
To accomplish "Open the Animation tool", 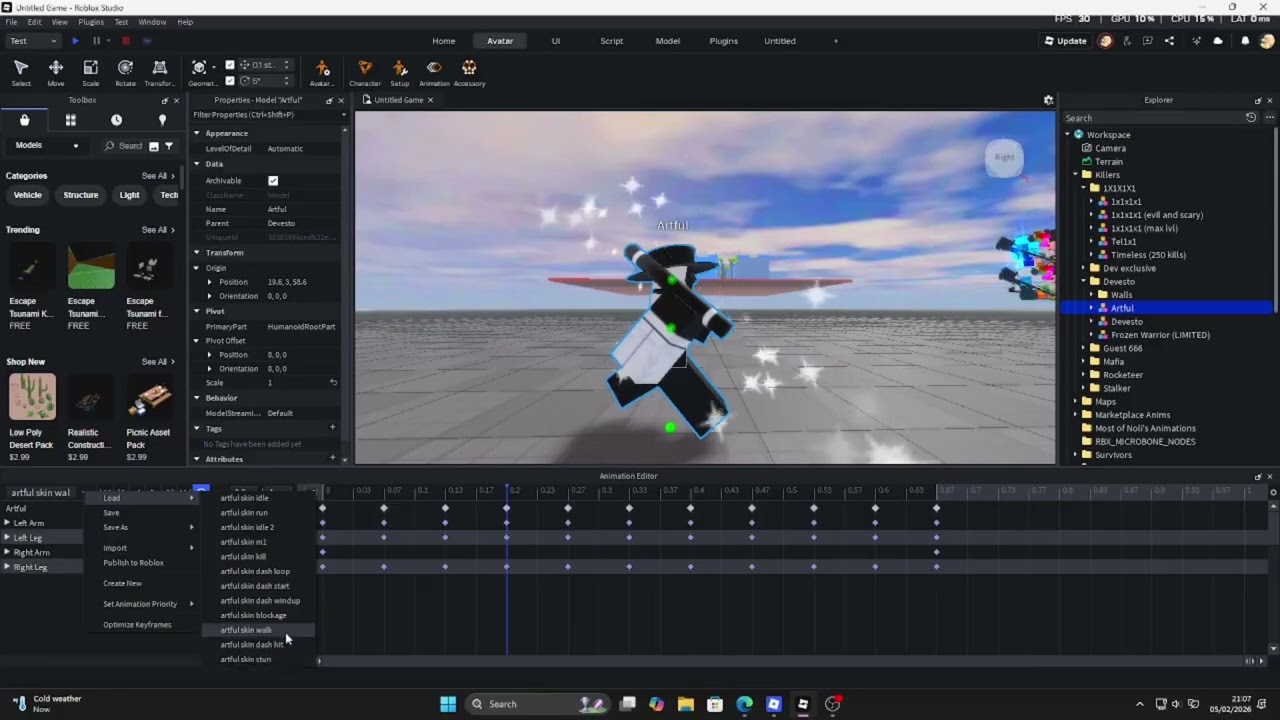I will (x=434, y=72).
